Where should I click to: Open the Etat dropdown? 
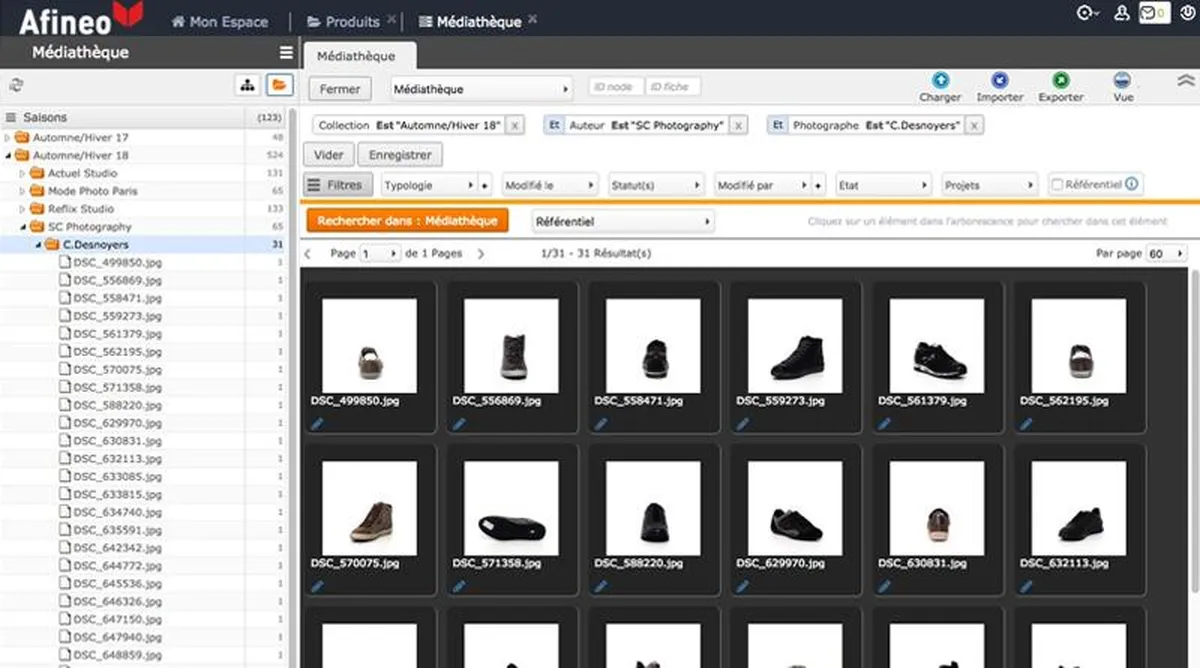point(884,185)
